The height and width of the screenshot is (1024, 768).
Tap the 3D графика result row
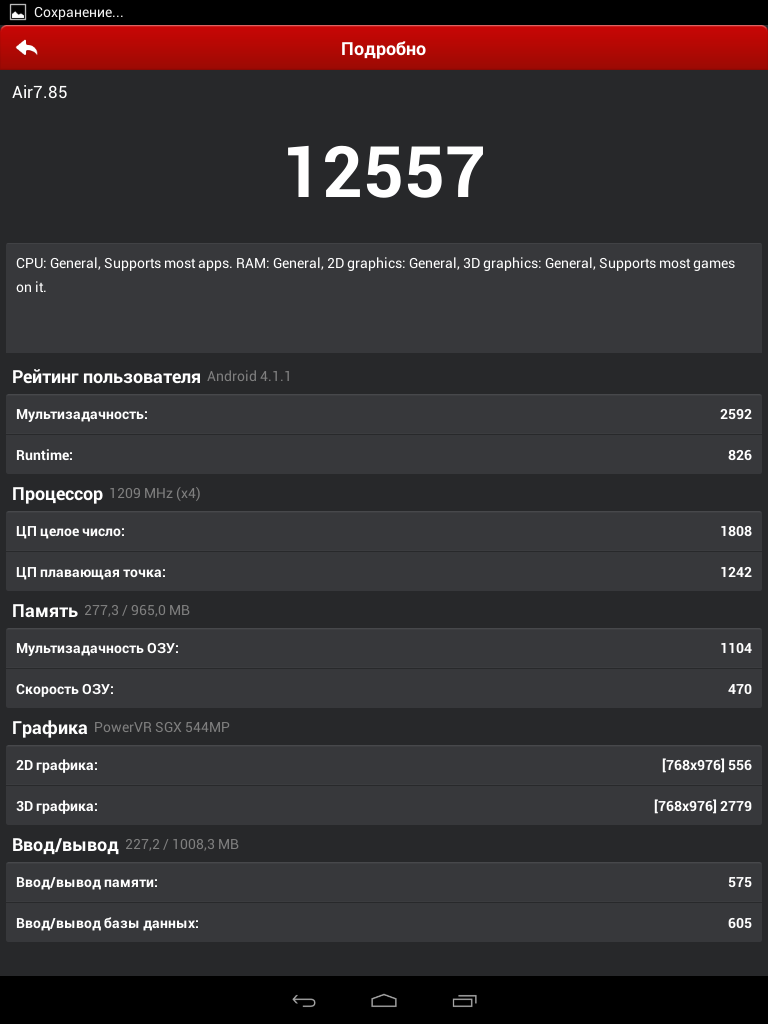384,805
